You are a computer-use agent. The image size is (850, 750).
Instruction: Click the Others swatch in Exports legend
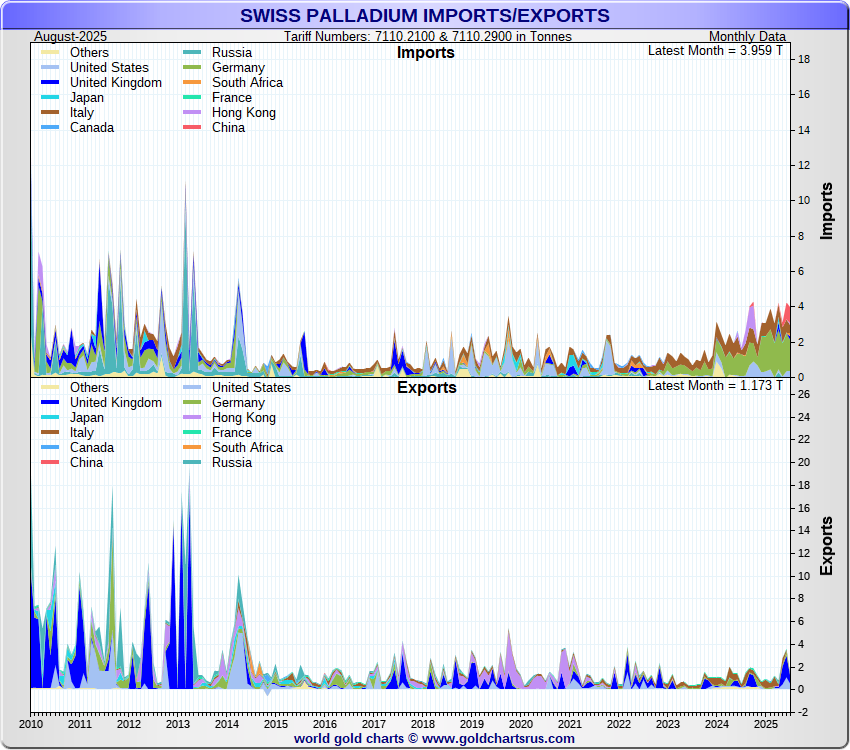click(x=53, y=388)
